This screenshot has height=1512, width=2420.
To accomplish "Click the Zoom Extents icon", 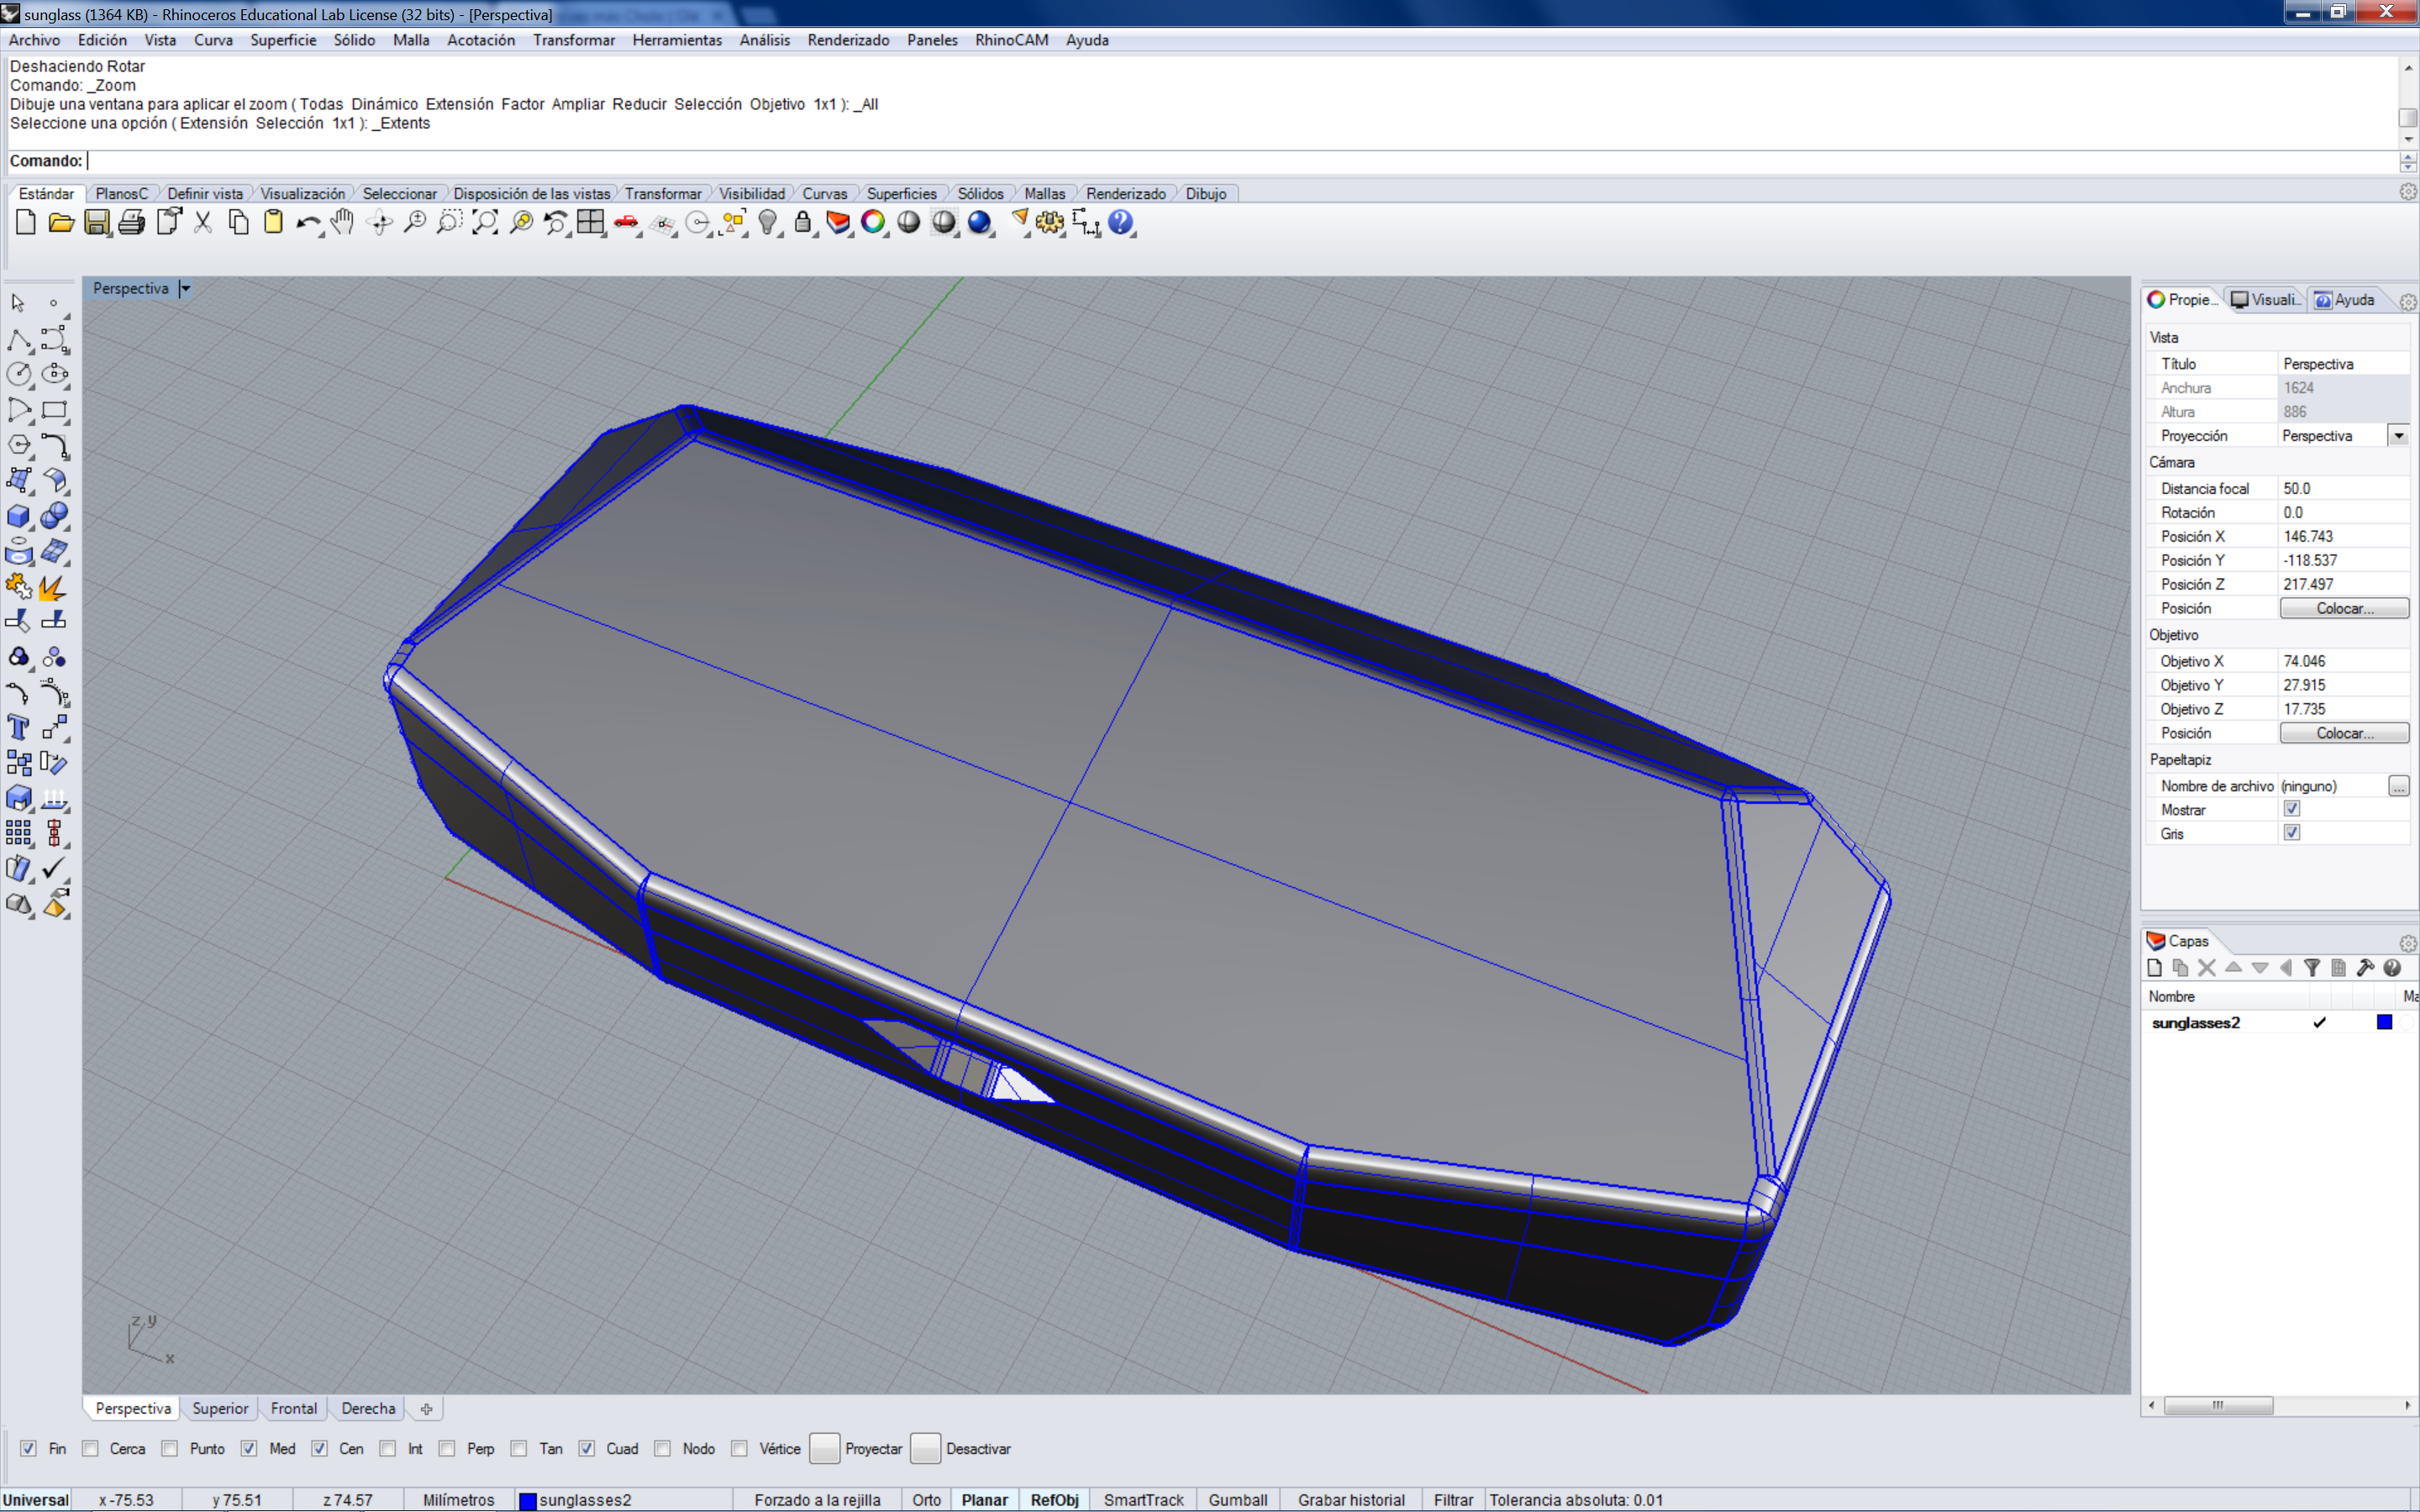I will tap(485, 223).
